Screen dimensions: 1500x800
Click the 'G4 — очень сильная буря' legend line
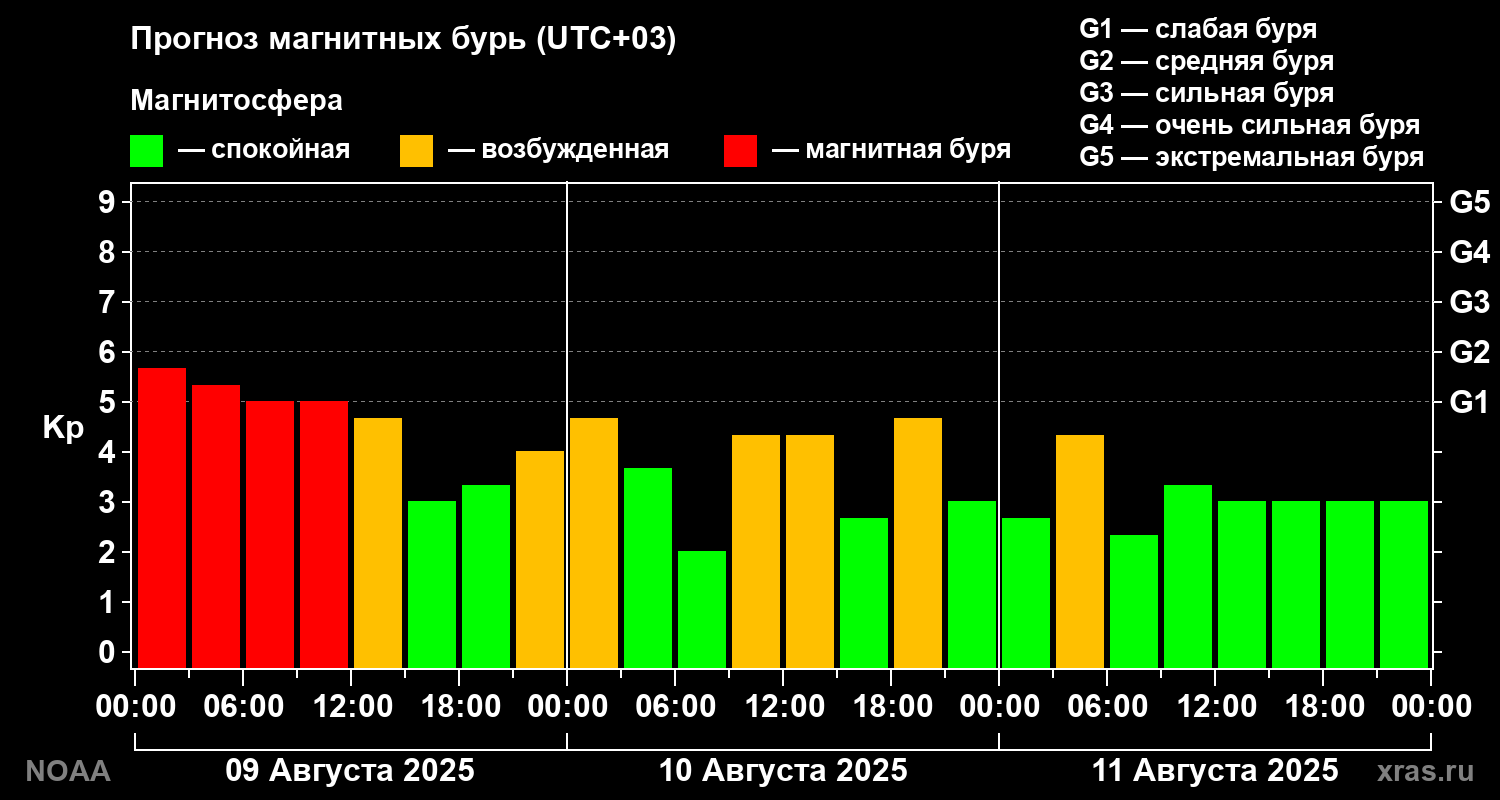pos(1250,125)
